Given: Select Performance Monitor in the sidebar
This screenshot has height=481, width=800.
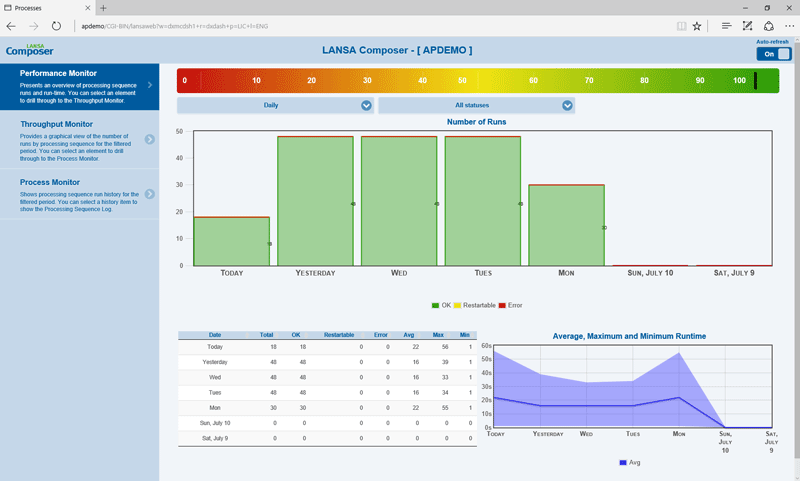Looking at the screenshot, I should pyautogui.click(x=80, y=86).
